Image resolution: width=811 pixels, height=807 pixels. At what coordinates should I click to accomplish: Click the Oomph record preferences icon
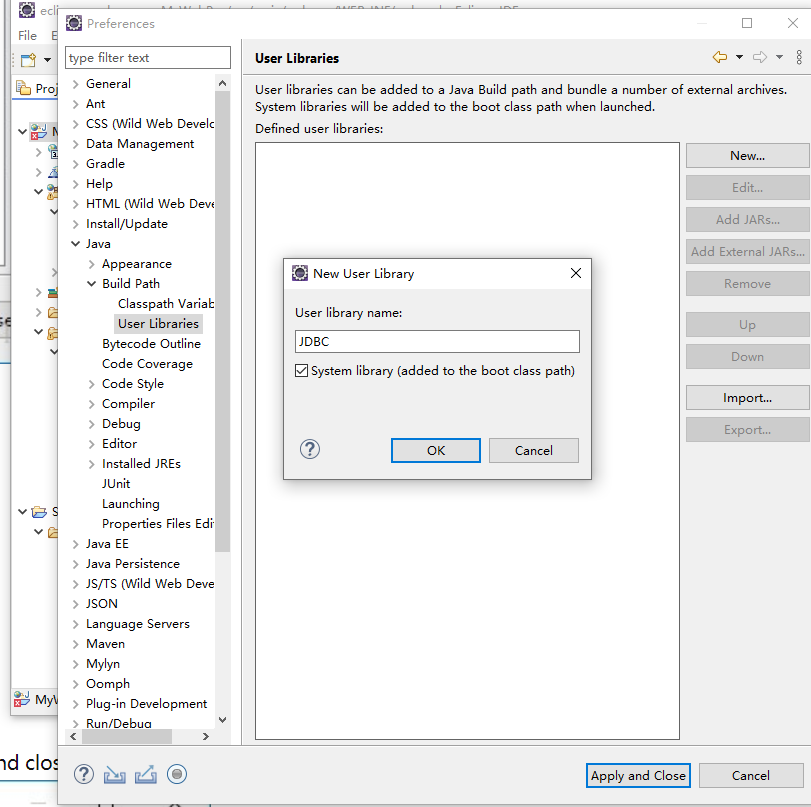tap(177, 774)
